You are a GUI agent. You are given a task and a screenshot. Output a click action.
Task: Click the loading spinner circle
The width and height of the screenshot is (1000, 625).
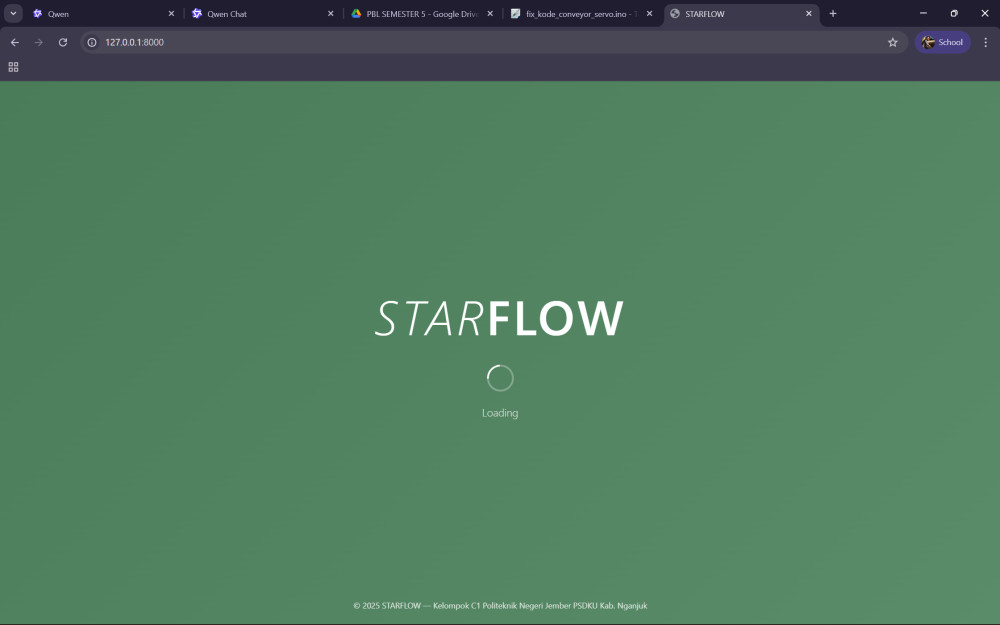tap(500, 378)
